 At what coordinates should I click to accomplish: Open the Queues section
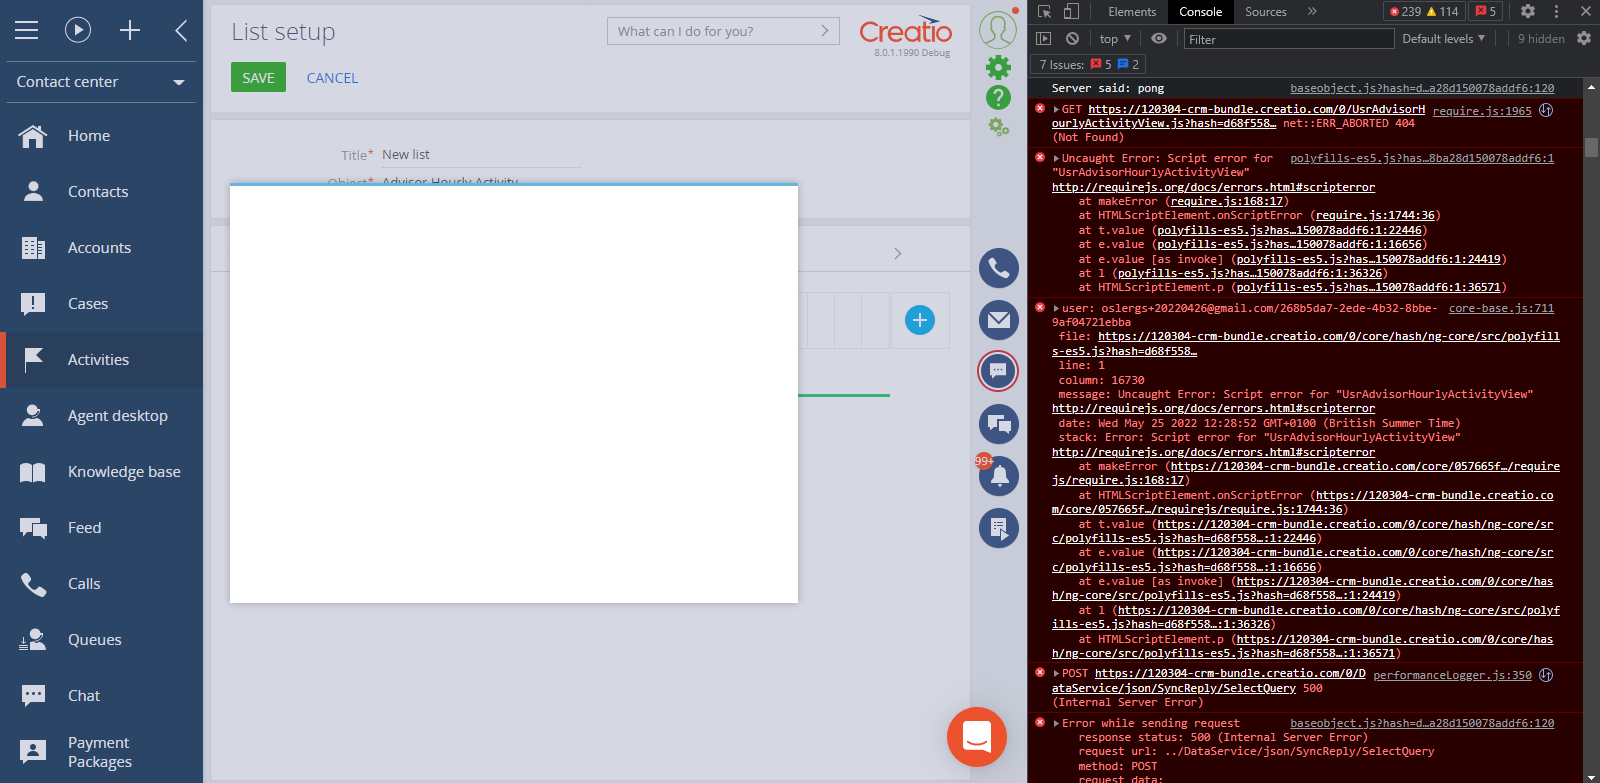pos(101,640)
